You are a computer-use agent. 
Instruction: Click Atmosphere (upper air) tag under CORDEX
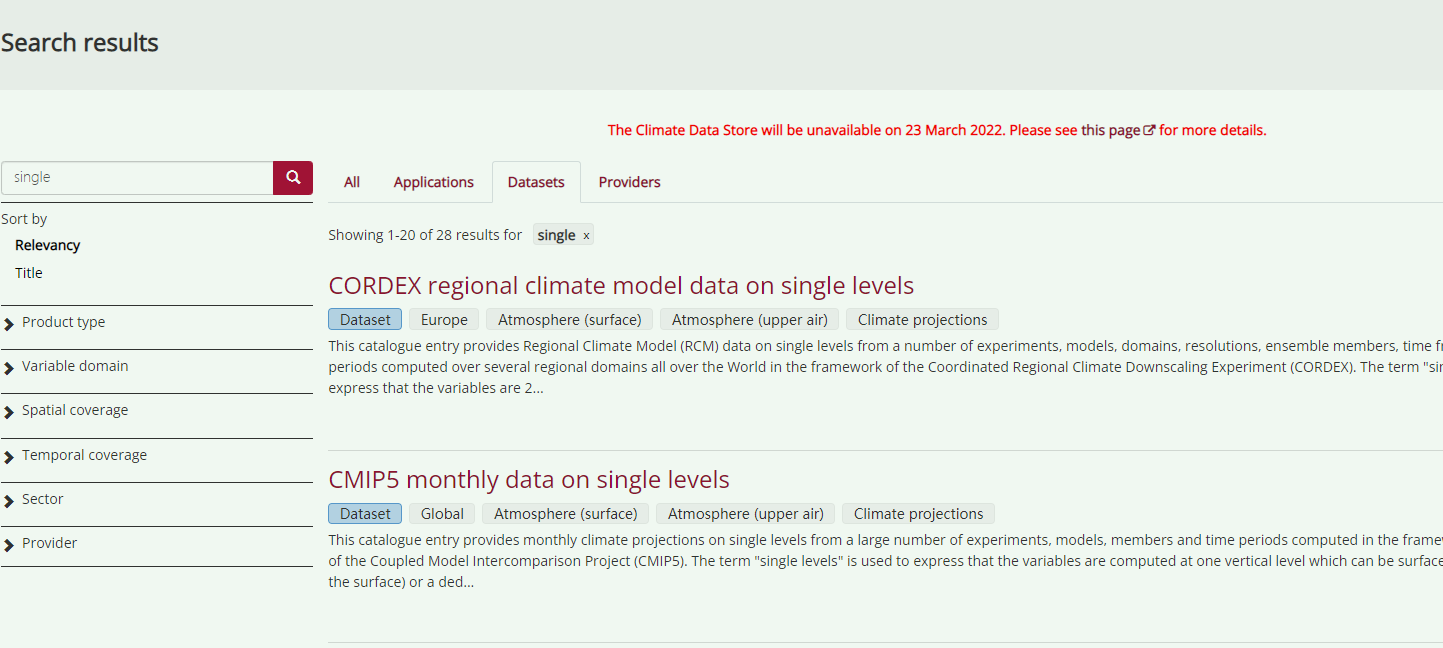tap(750, 320)
